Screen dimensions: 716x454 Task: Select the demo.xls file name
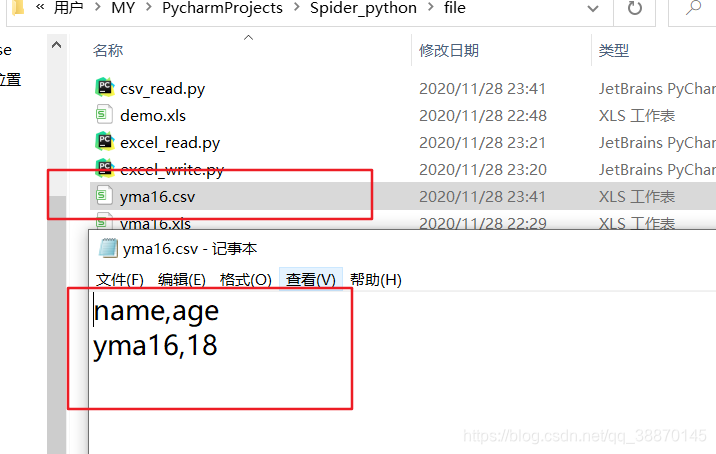click(153, 116)
